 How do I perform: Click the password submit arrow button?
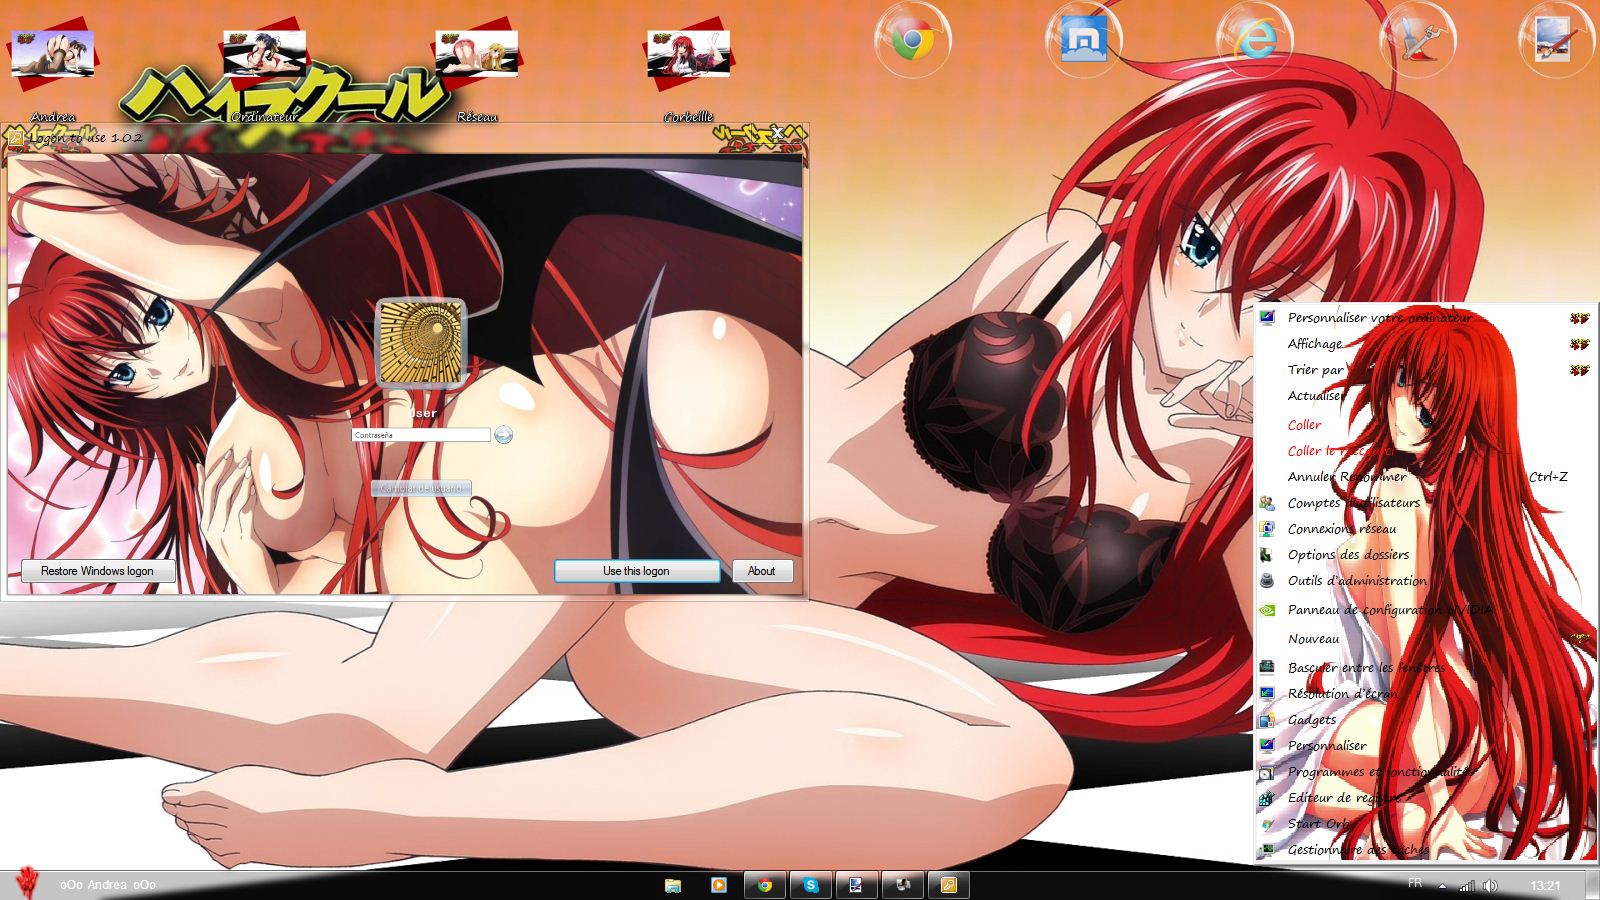click(x=504, y=435)
